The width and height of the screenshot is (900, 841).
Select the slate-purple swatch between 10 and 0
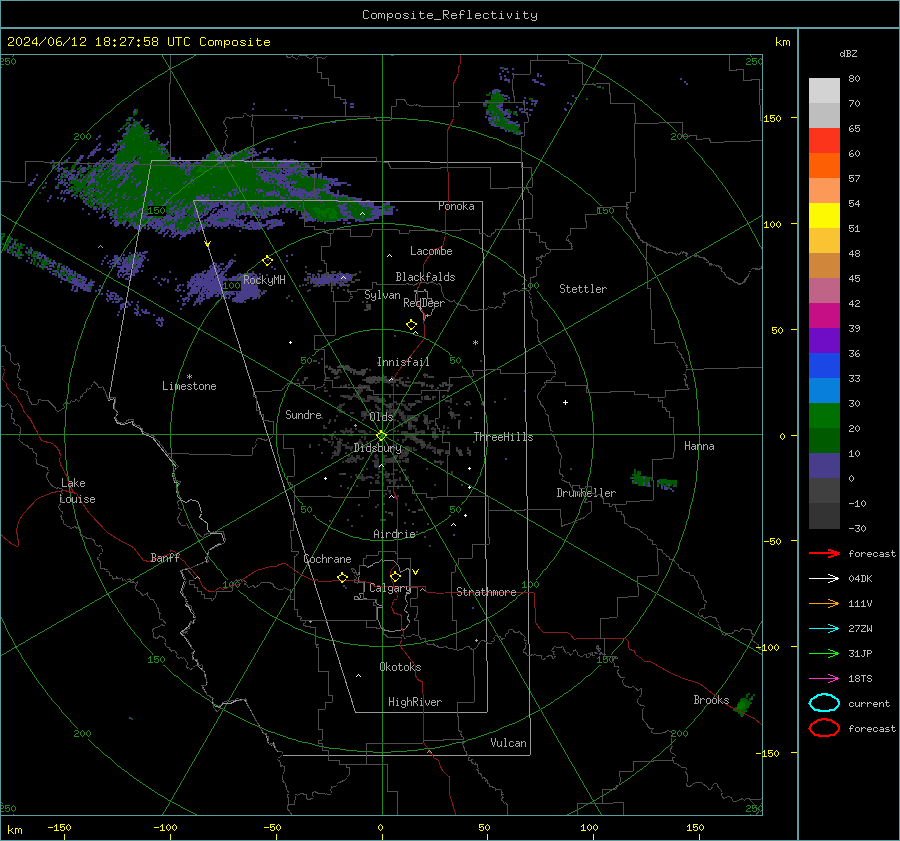coord(824,466)
